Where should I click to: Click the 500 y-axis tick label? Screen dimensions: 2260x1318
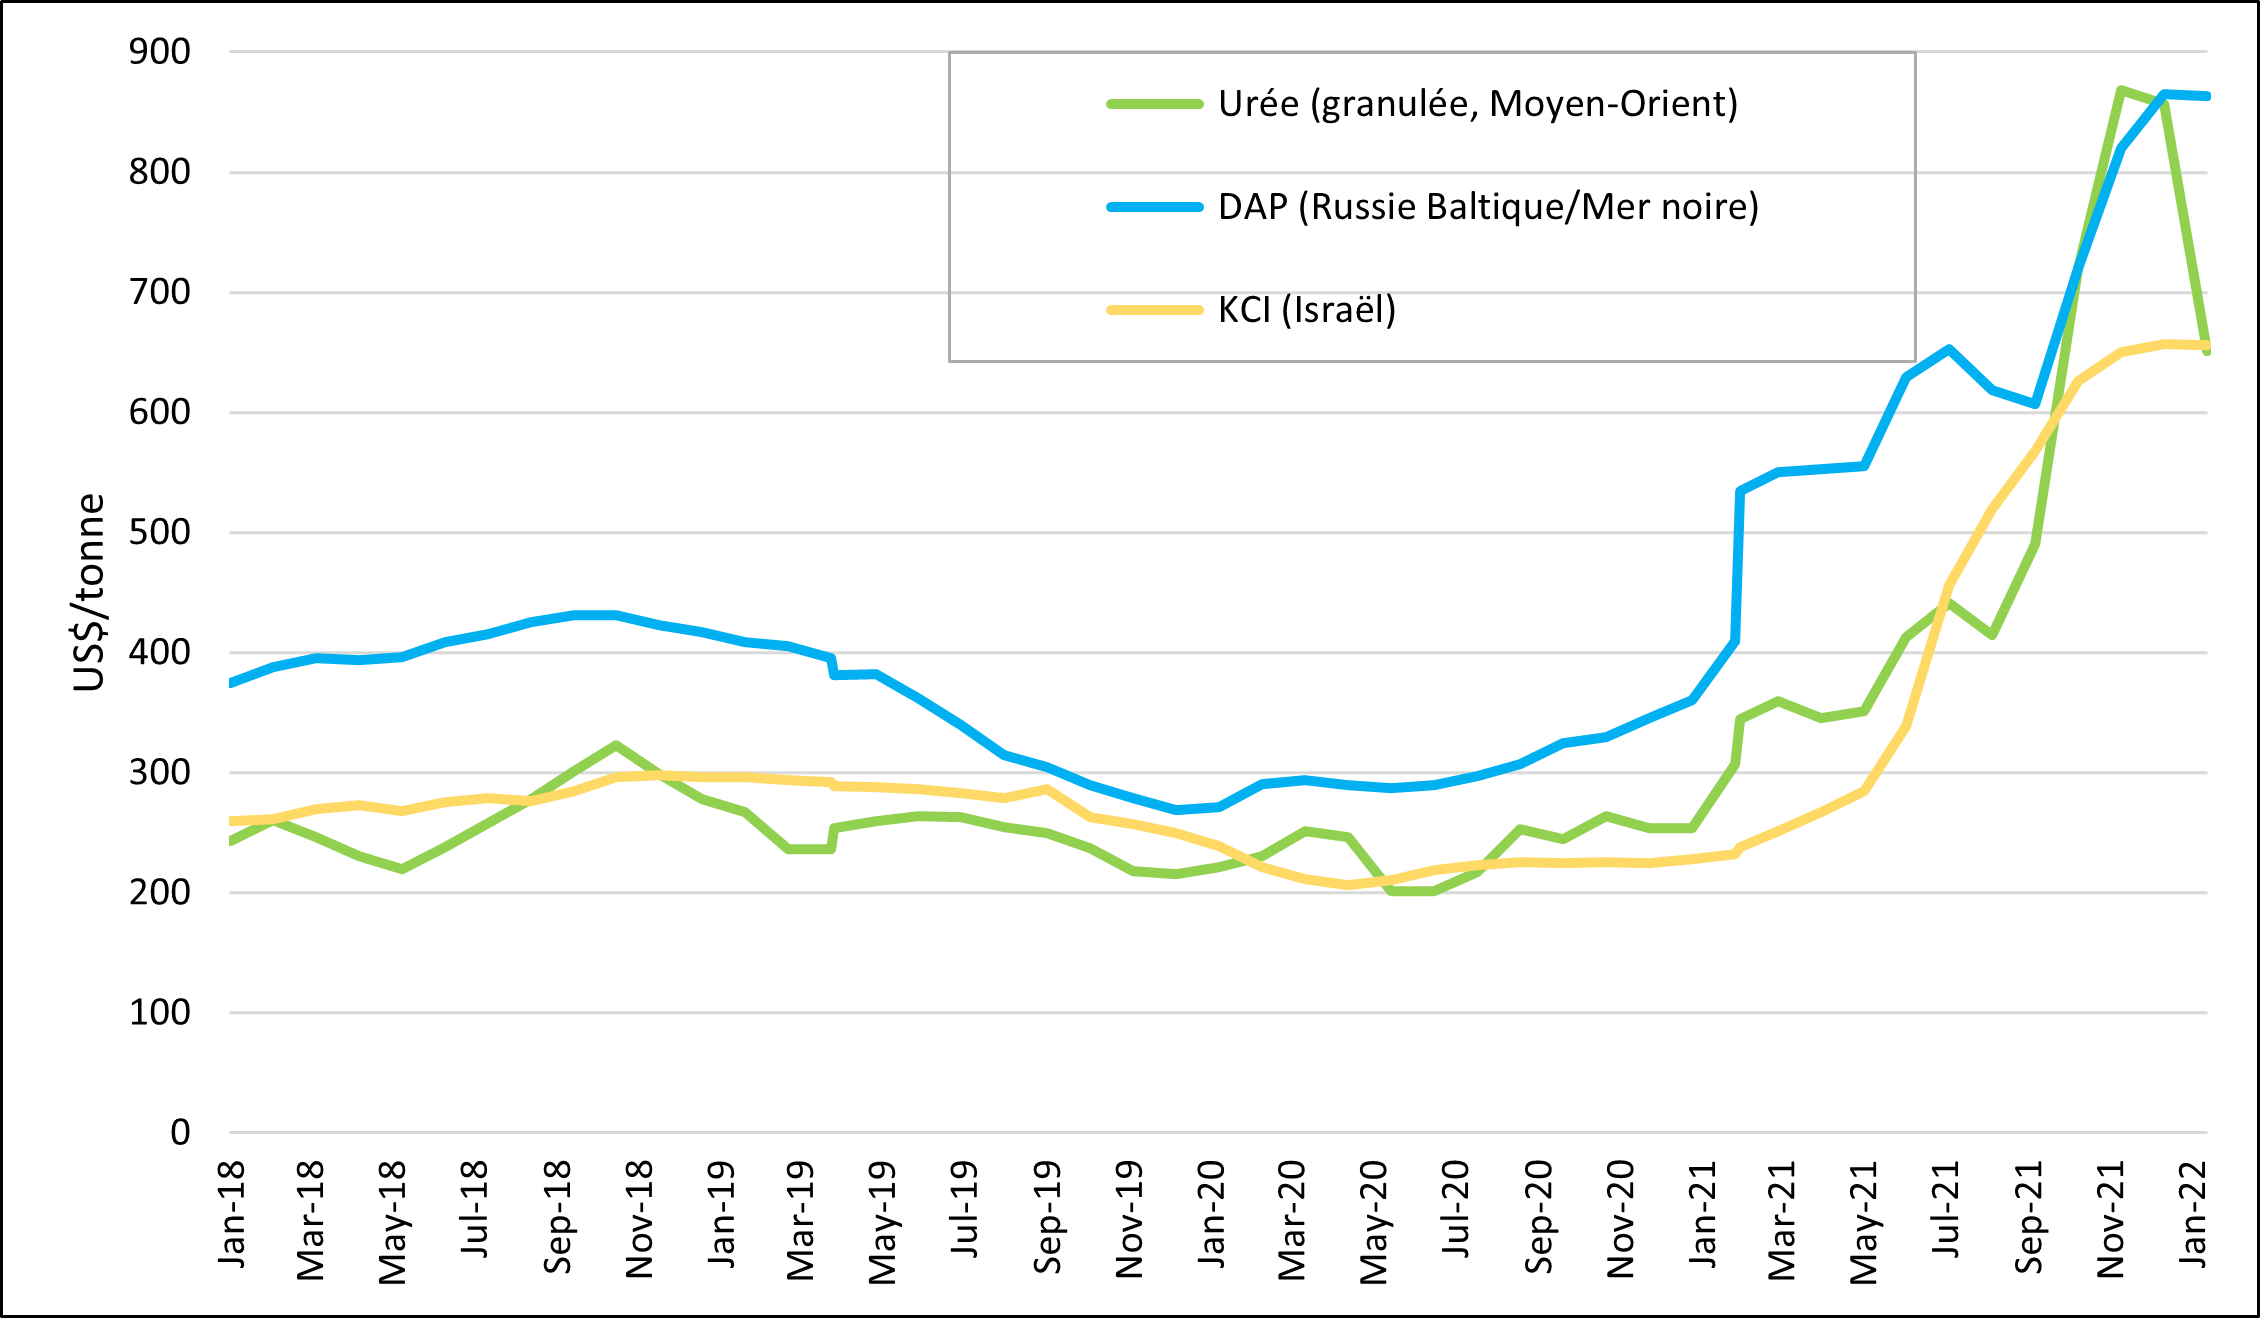(159, 532)
